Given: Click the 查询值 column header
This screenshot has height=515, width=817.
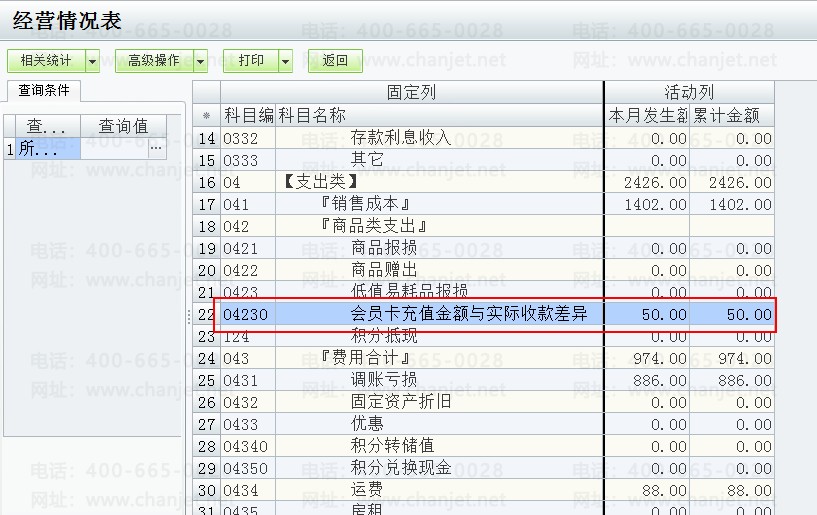Looking at the screenshot, I should coord(123,126).
